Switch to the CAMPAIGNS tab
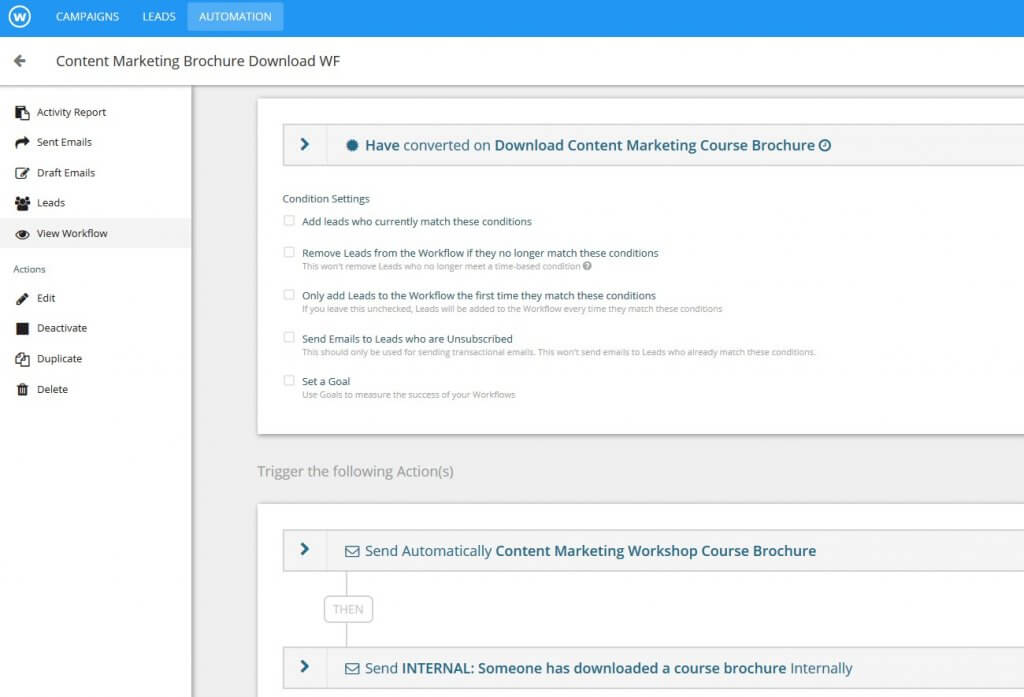Screen dimensions: 1024x697 coord(88,16)
